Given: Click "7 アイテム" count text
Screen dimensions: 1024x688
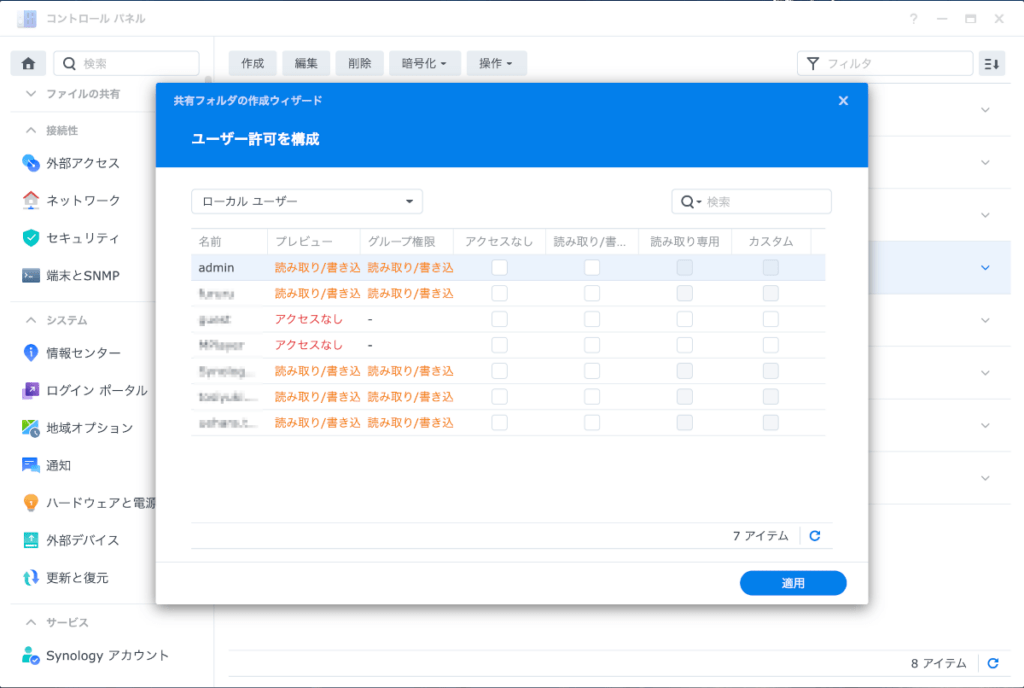Looking at the screenshot, I should tap(760, 536).
